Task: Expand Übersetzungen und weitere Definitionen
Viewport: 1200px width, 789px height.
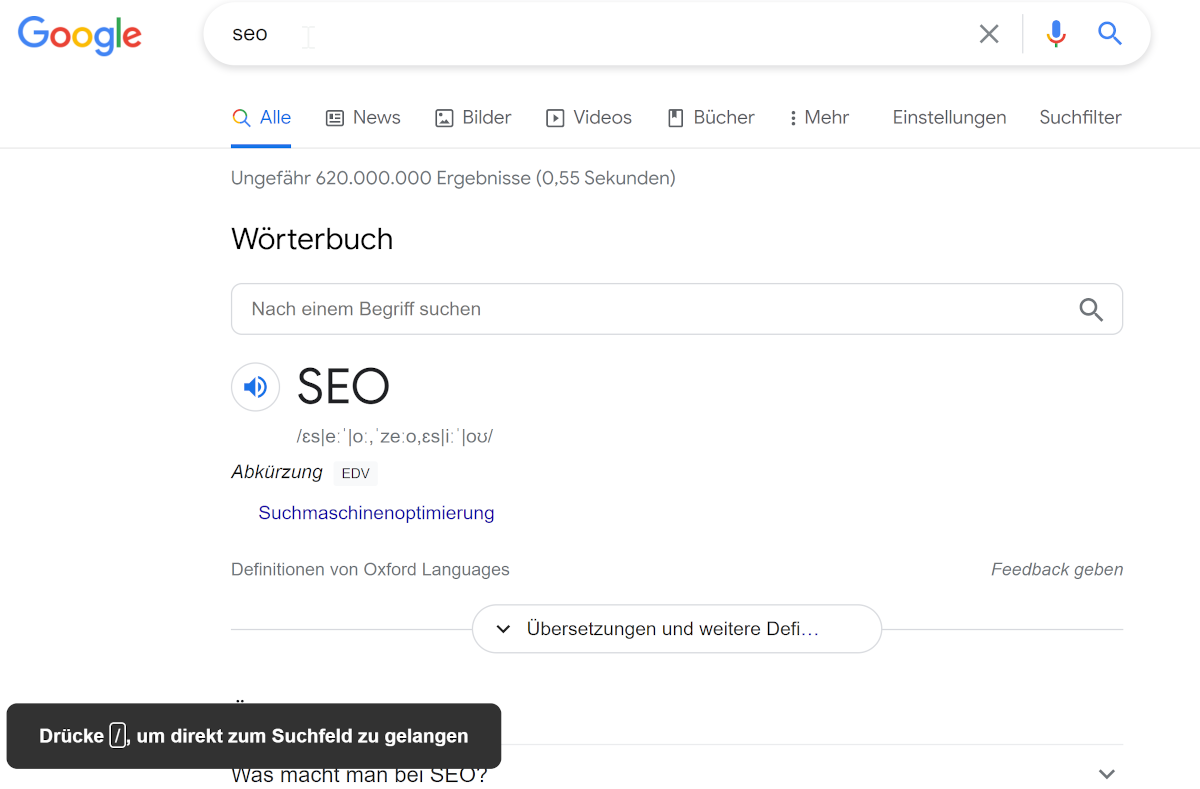Action: [676, 628]
